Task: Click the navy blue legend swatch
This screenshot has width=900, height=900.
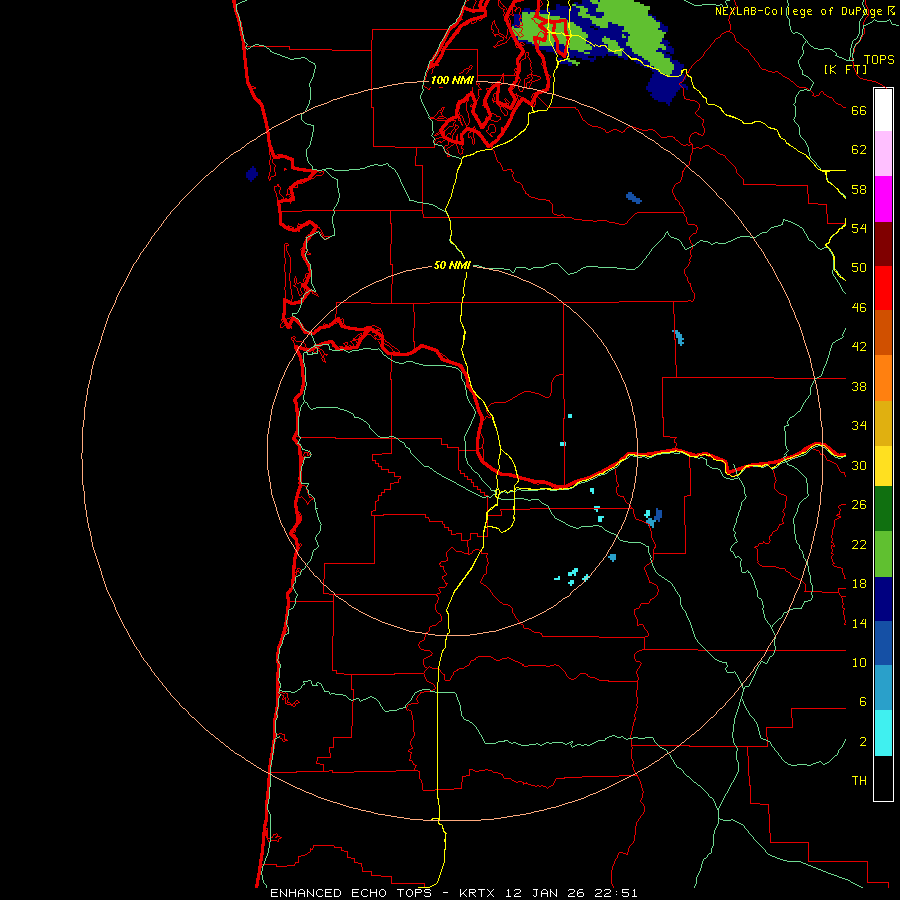Action: 883,599
